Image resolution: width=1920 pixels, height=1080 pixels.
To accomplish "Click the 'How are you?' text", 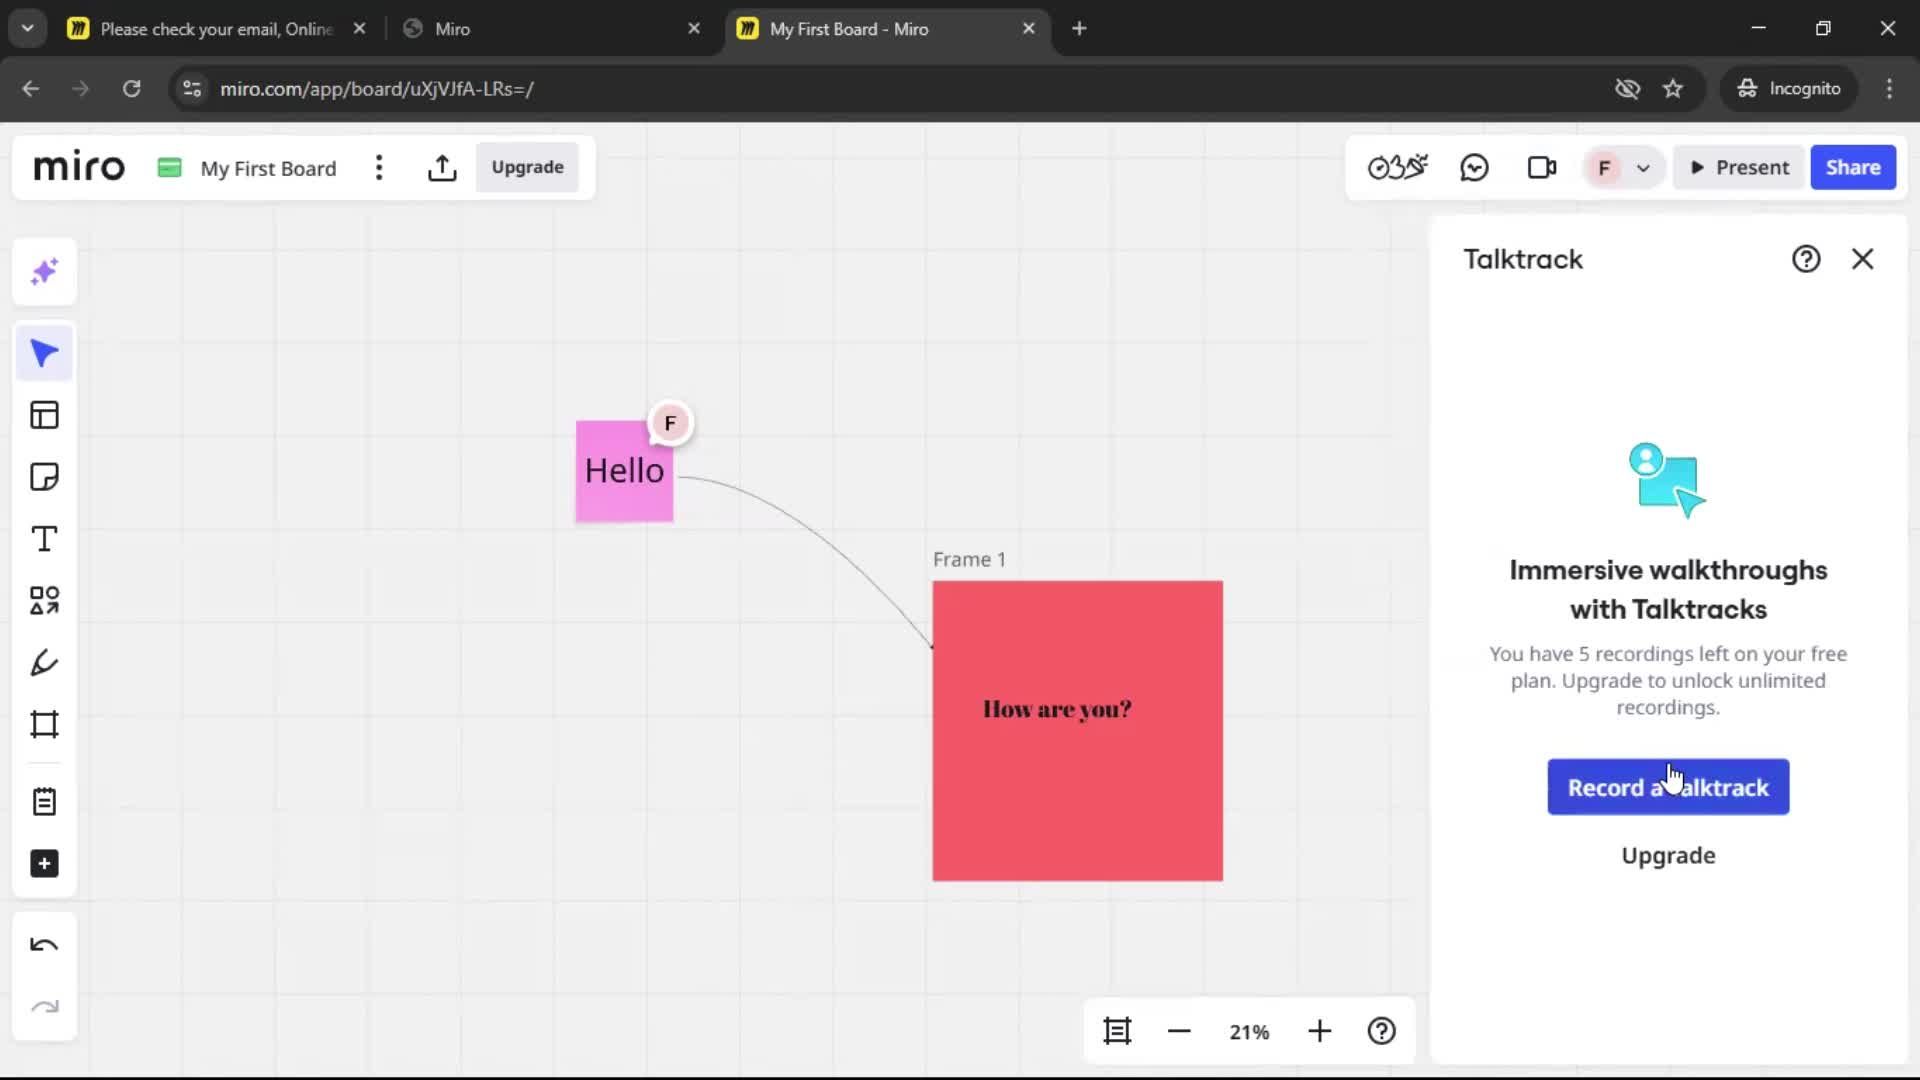I will (x=1057, y=709).
